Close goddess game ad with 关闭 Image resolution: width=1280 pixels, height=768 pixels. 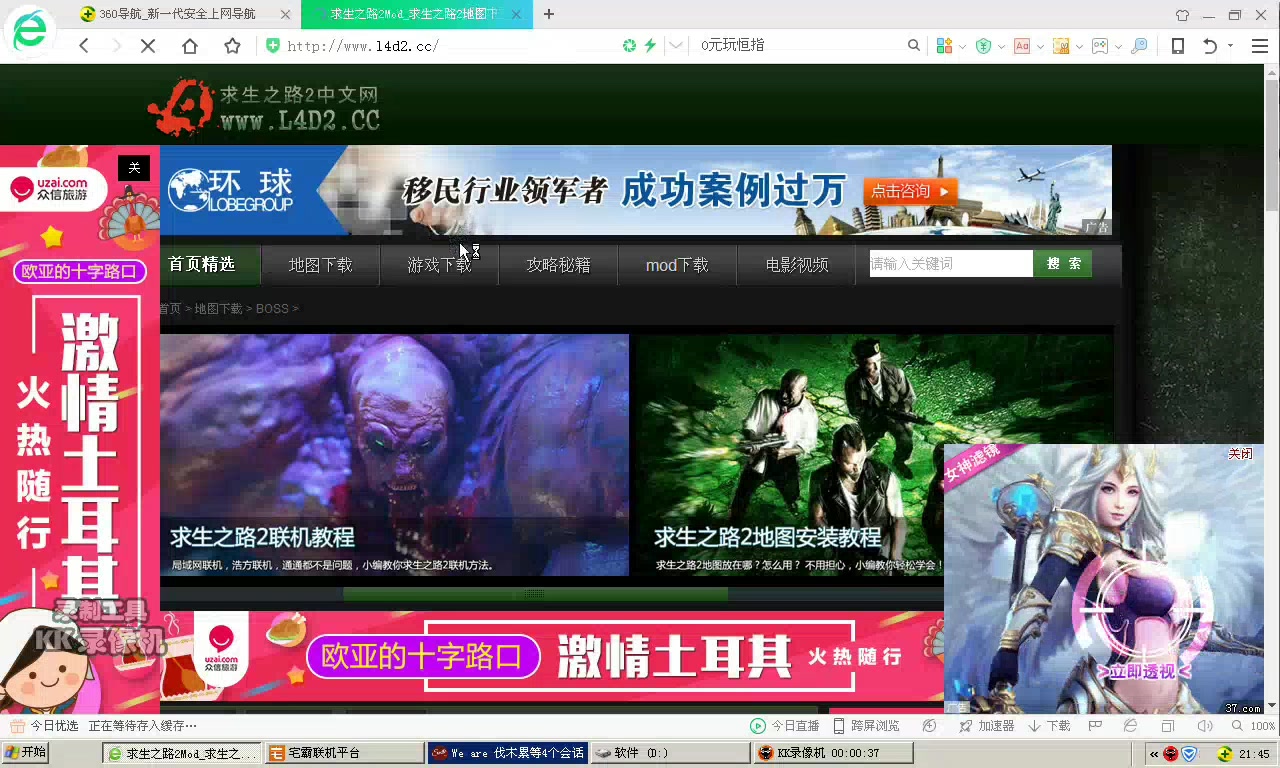tap(1240, 454)
